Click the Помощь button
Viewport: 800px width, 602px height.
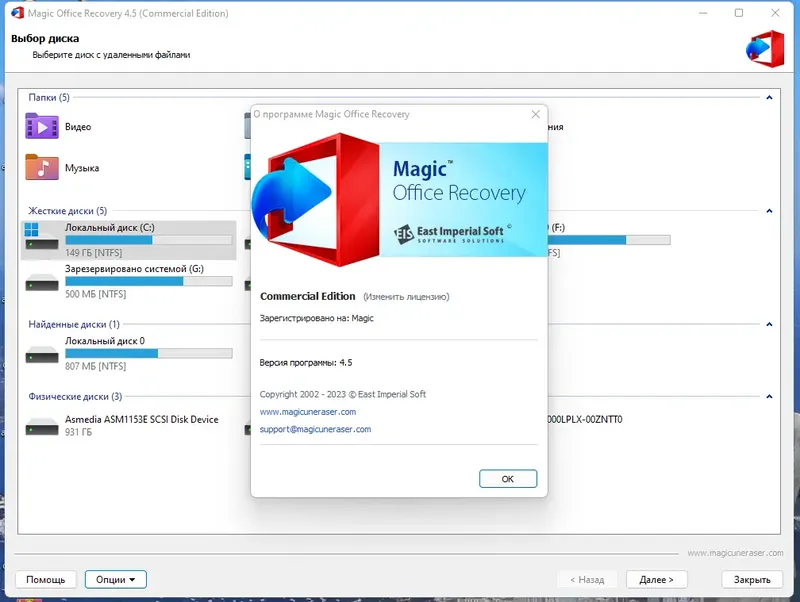[45, 580]
